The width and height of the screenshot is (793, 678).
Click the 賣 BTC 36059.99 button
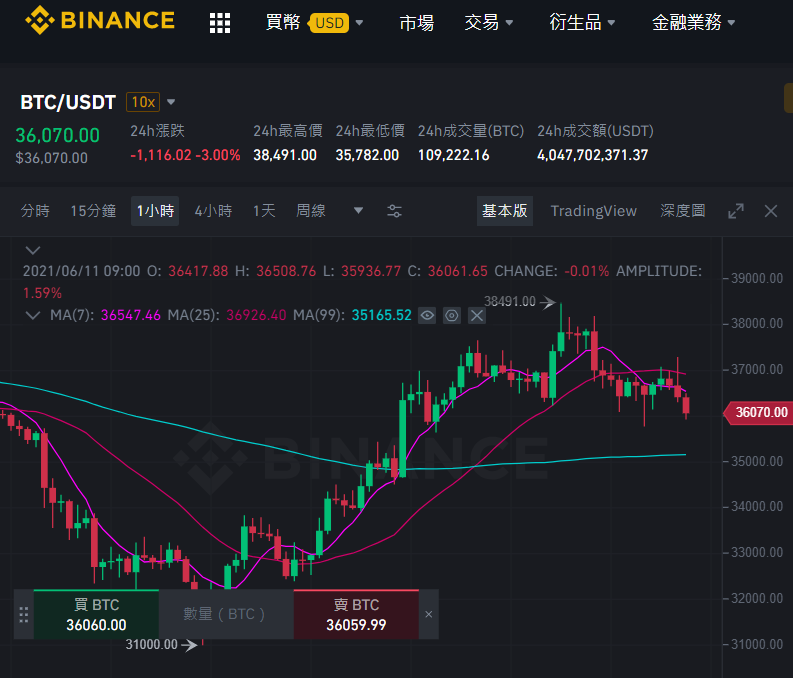[356, 614]
